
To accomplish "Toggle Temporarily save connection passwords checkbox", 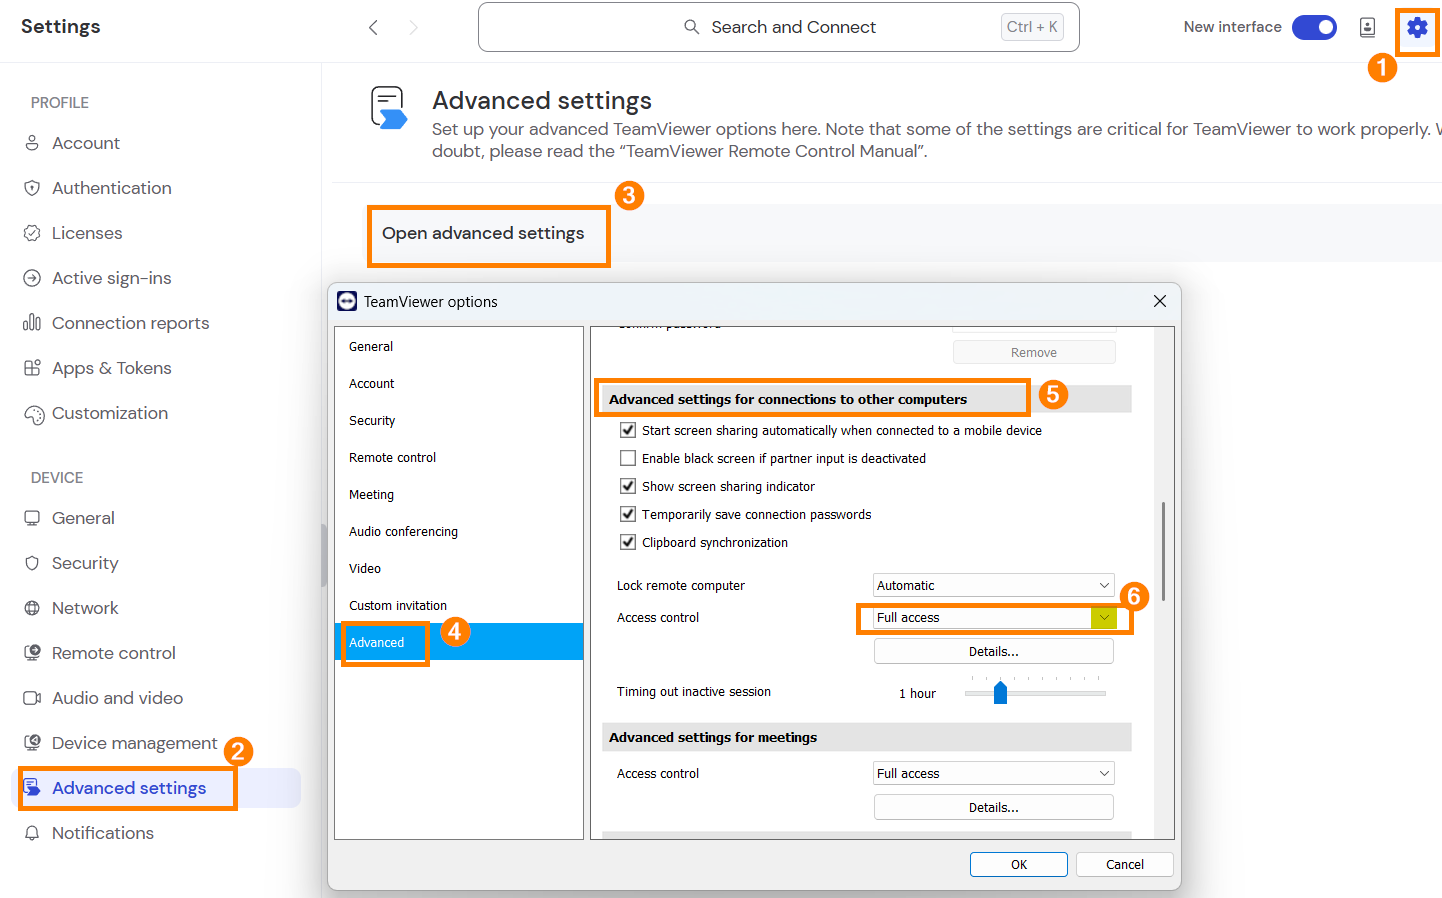I will [x=628, y=514].
